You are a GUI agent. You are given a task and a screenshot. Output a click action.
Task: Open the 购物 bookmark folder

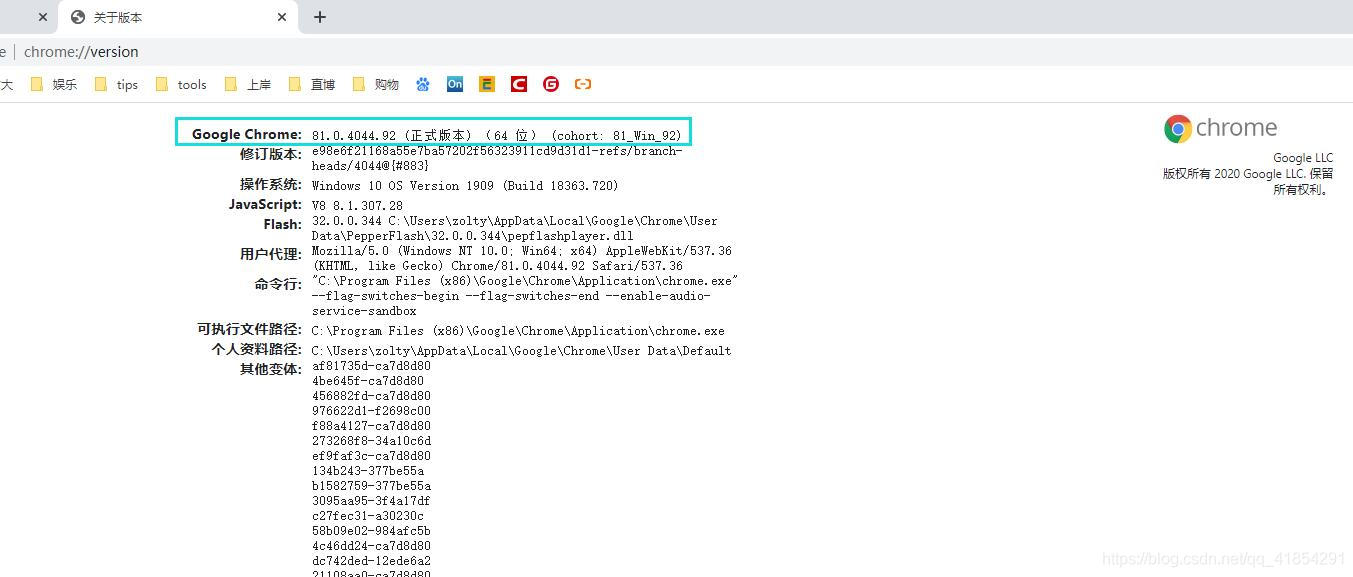coord(376,85)
